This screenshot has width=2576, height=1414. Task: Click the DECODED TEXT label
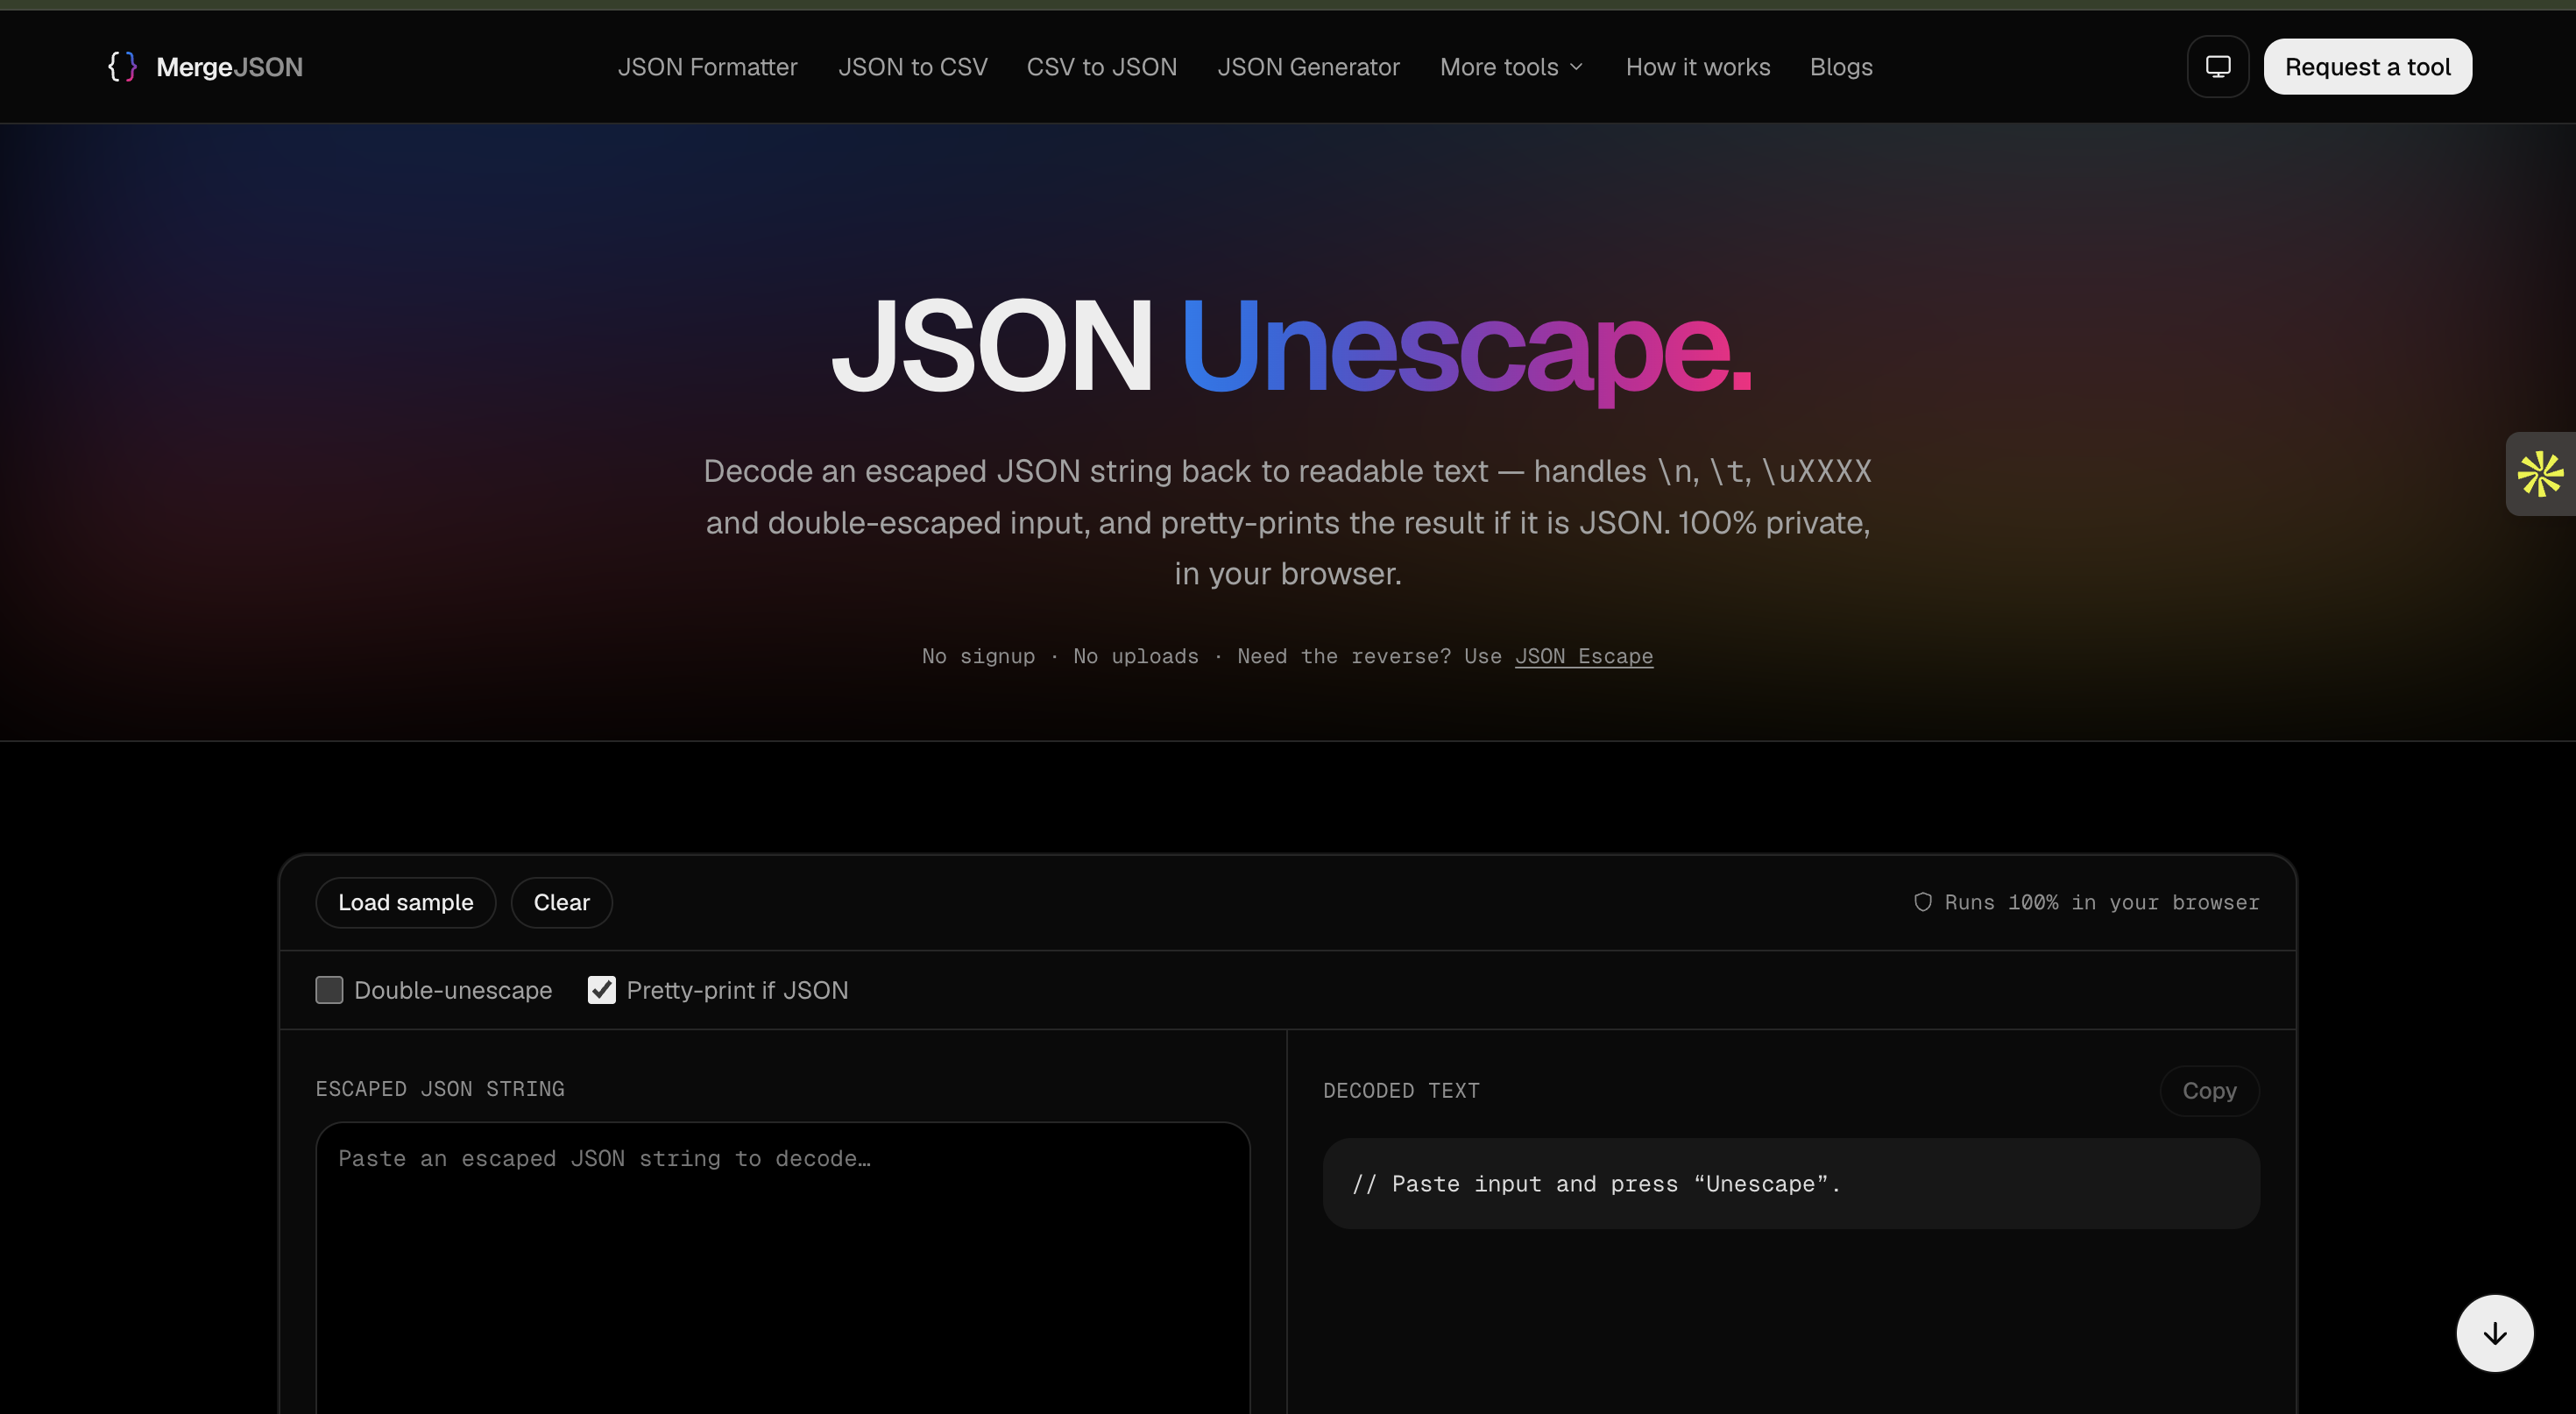coord(1401,1090)
